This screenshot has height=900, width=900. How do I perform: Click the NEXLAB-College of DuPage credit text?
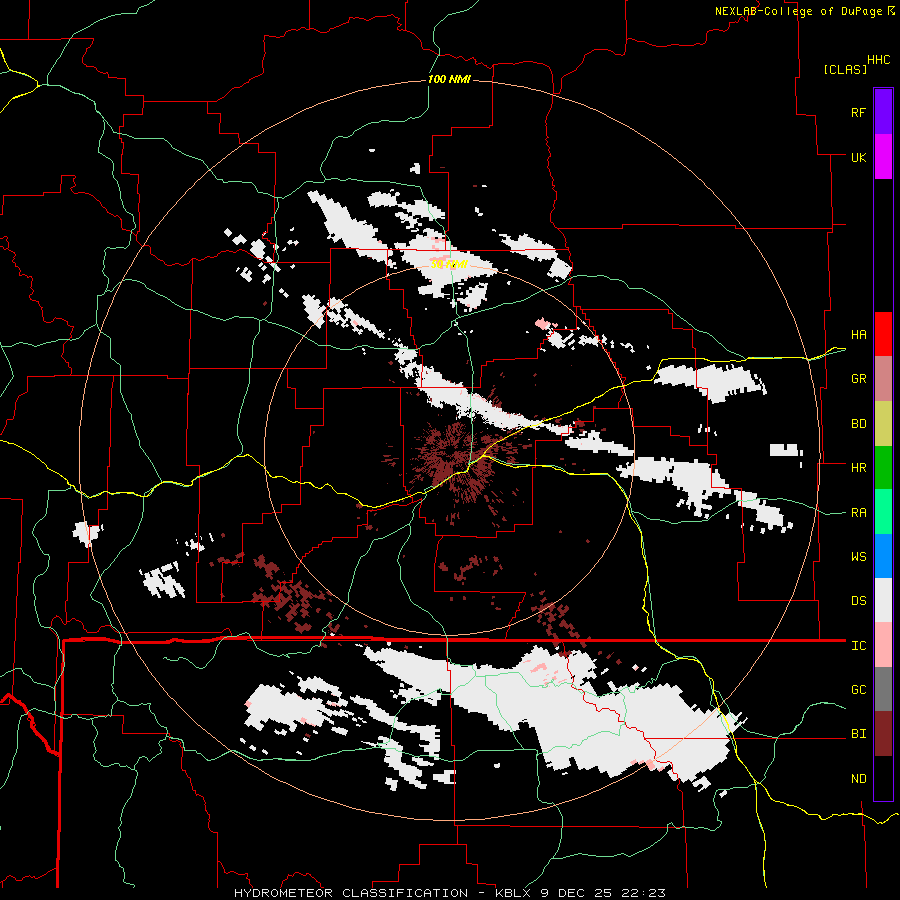coord(798,11)
